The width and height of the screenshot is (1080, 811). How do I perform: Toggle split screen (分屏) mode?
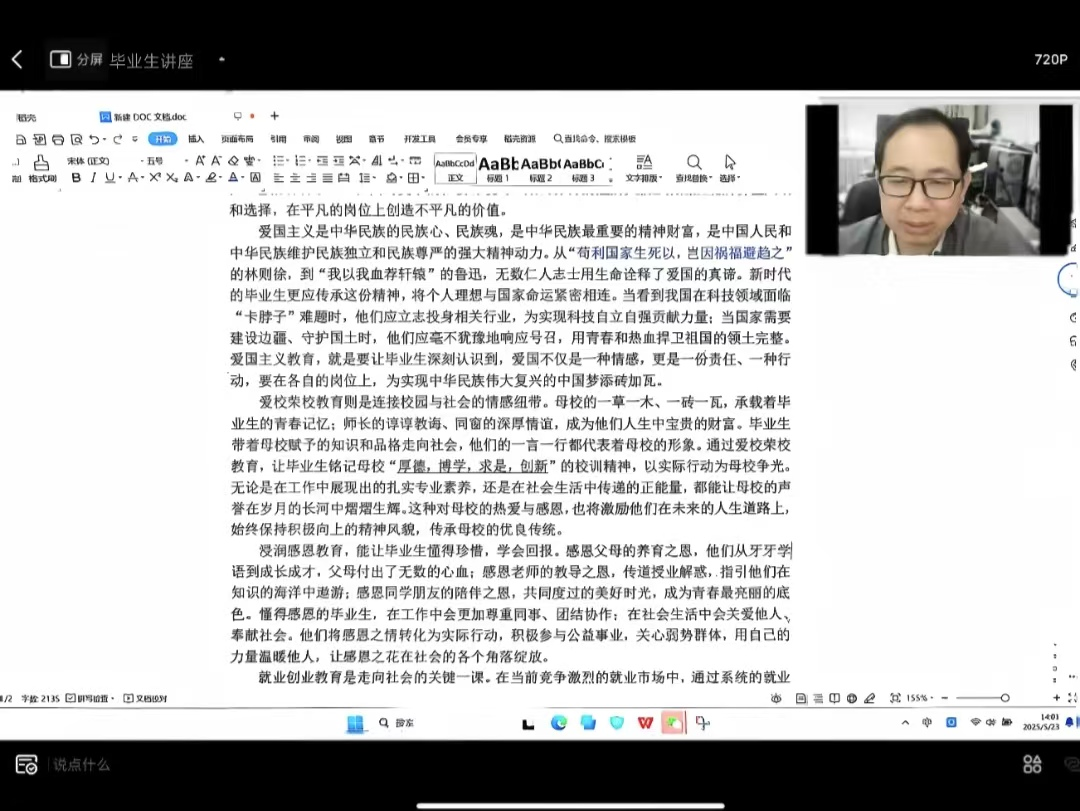click(x=77, y=60)
